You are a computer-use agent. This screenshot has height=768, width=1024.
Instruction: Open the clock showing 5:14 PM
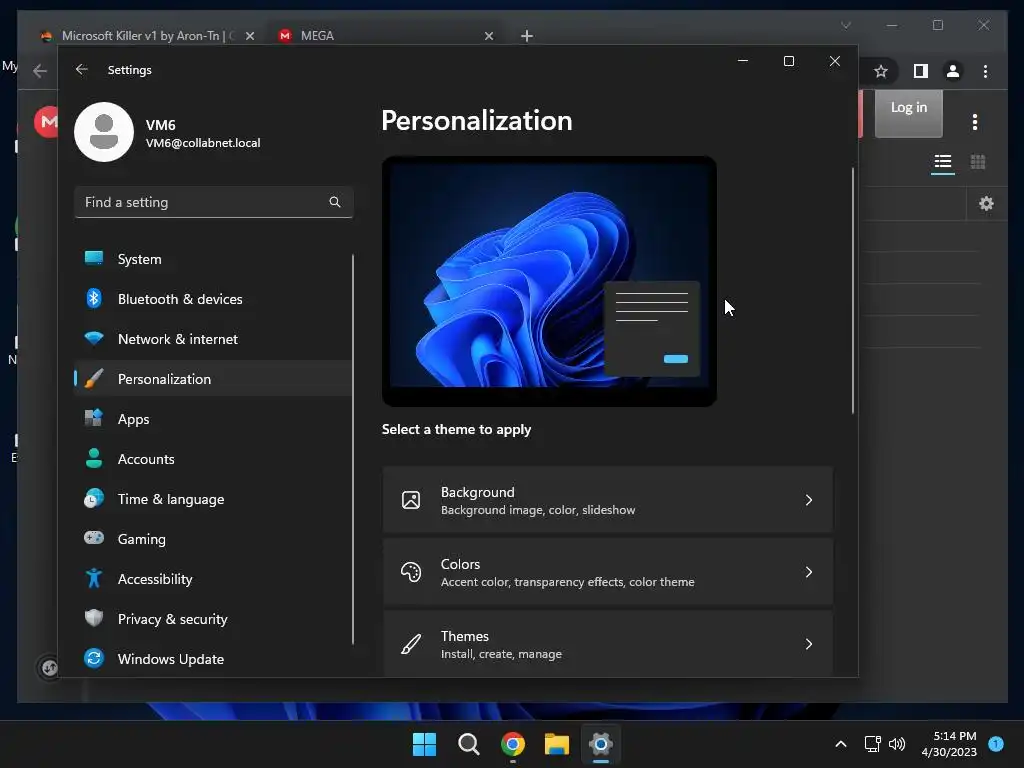[949, 744]
